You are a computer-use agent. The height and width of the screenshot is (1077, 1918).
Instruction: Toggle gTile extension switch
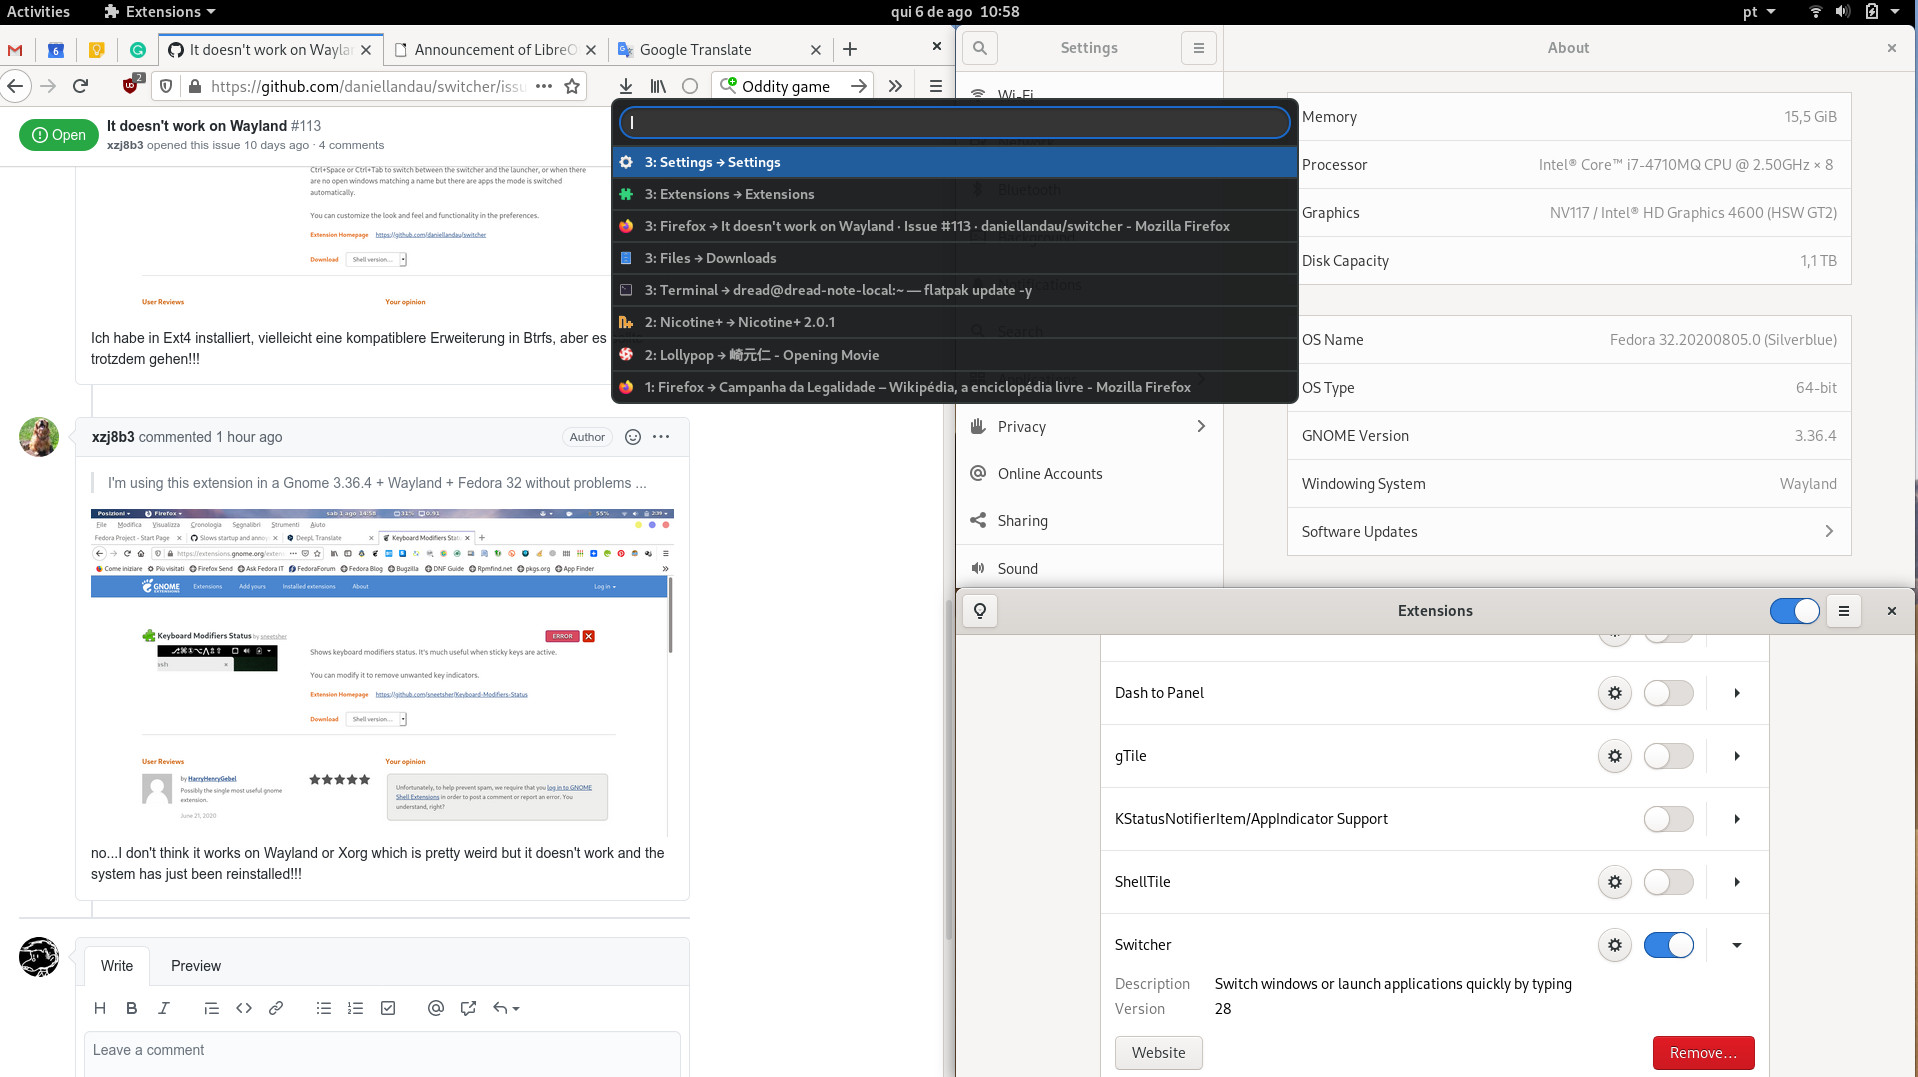1669,756
